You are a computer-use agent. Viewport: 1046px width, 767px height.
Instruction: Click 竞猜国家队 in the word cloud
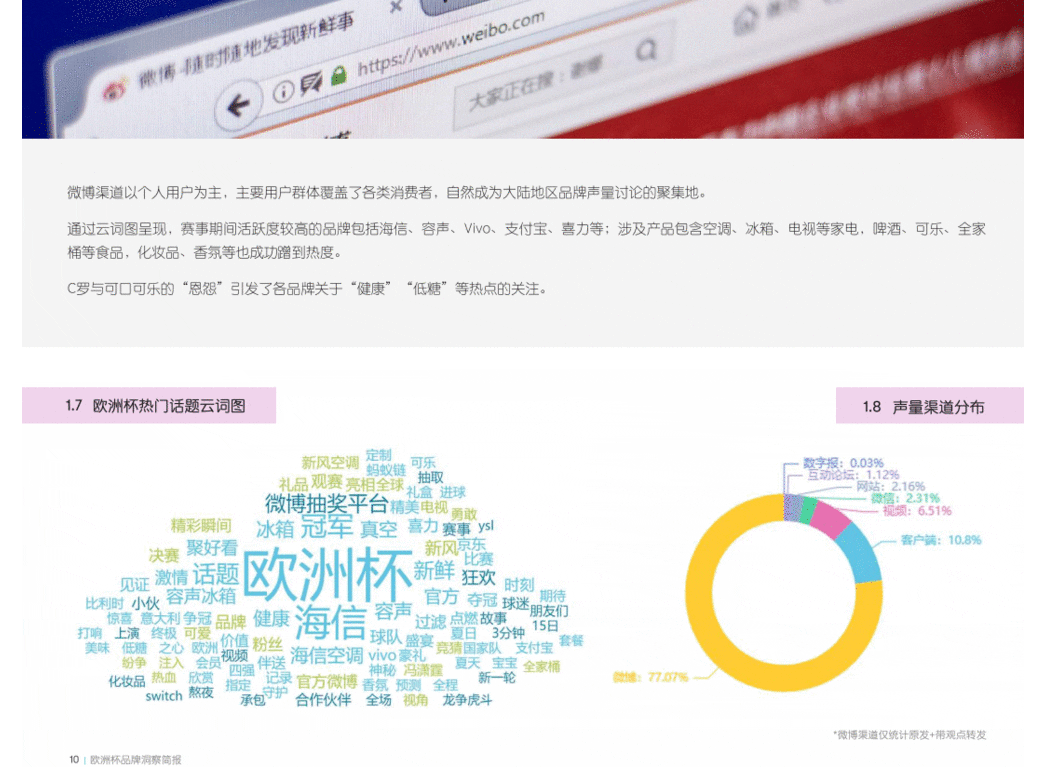tap(468, 648)
